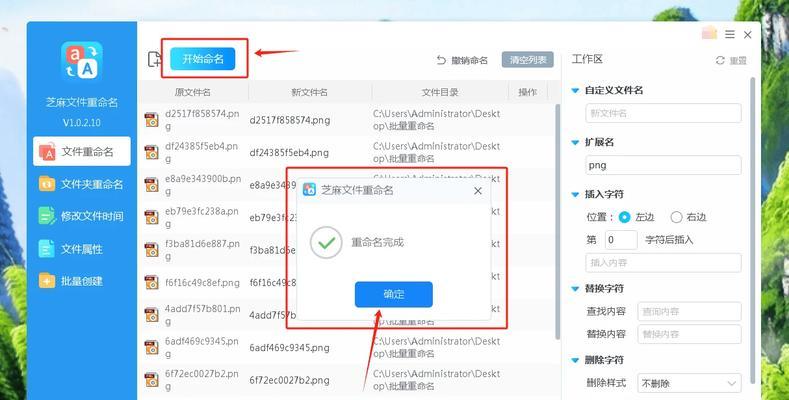Viewport: 789px width, 400px height.
Task: Open 修改文件时间 in sidebar
Action: [82, 216]
